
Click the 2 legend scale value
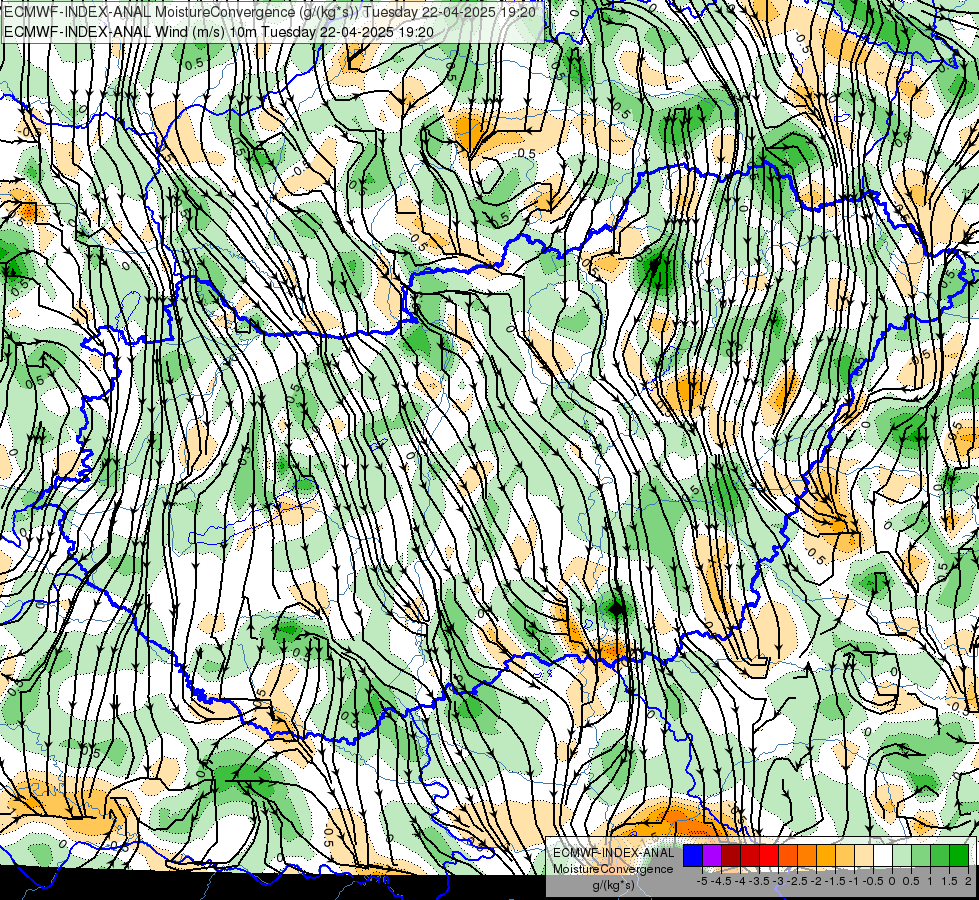pos(968,881)
